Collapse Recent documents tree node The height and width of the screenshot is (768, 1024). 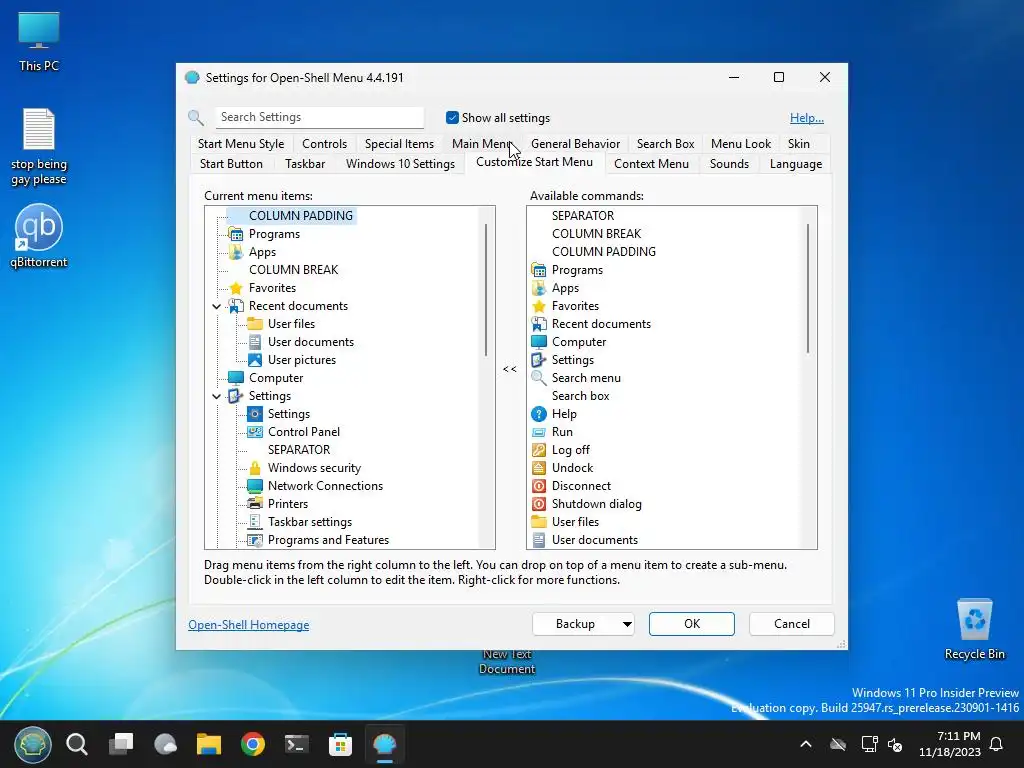[x=216, y=306]
